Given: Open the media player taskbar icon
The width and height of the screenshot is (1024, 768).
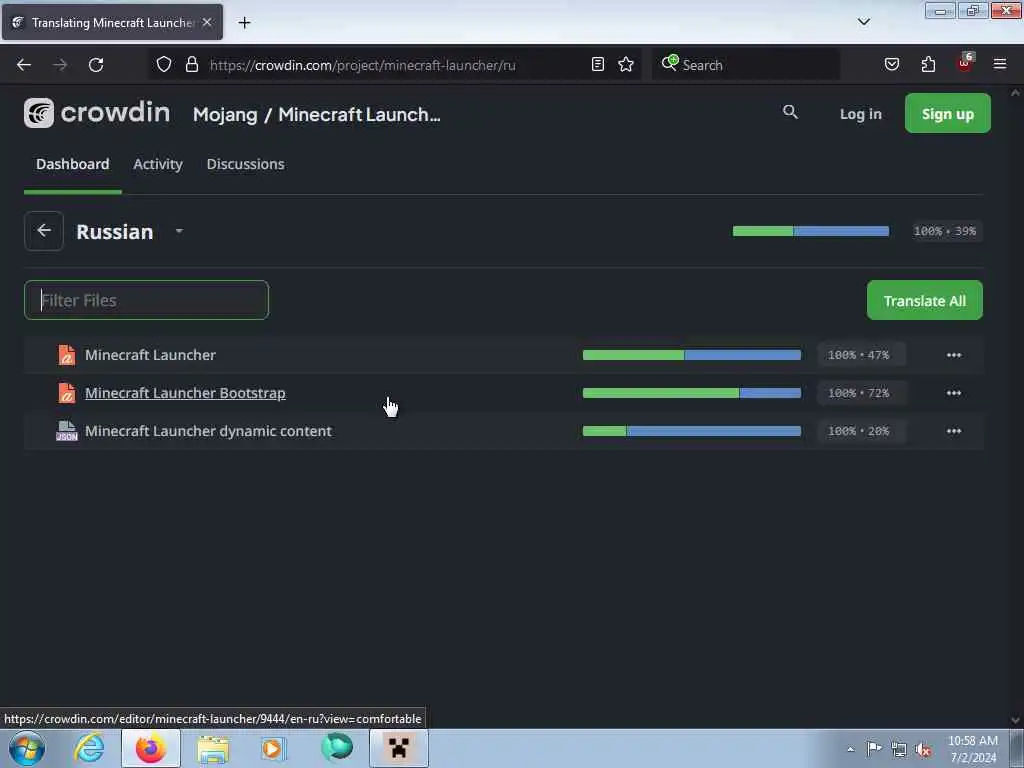Looking at the screenshot, I should point(274,748).
